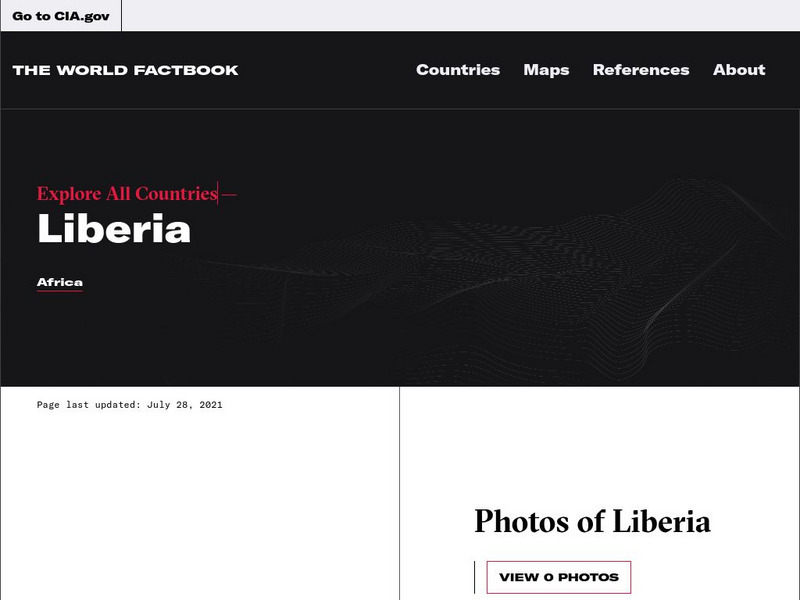Click the red dash after Explore All Countries
The height and width of the screenshot is (600, 800).
point(230,194)
